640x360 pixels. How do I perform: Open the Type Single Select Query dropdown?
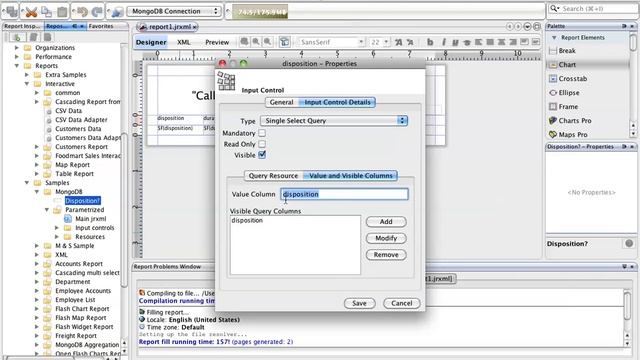334,120
